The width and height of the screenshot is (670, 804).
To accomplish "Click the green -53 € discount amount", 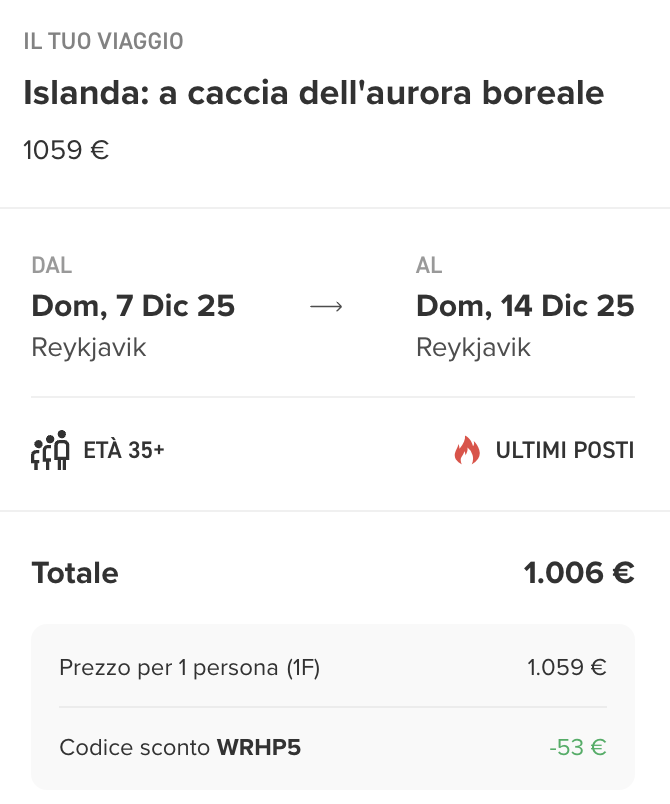I will pos(577,747).
